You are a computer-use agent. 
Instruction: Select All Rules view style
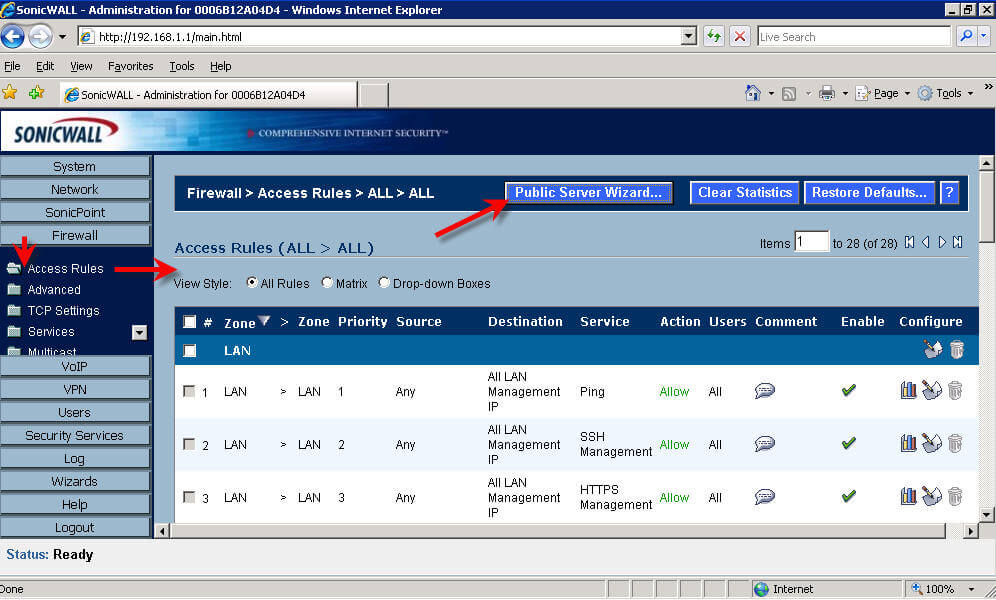tap(252, 283)
